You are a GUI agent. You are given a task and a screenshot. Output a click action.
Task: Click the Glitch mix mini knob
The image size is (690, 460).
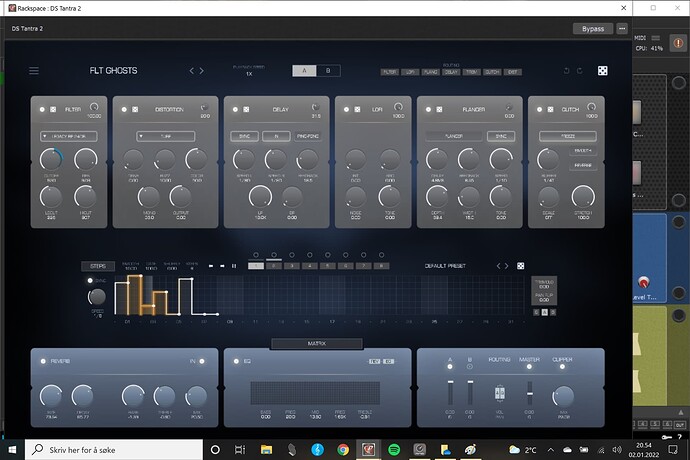[591, 107]
